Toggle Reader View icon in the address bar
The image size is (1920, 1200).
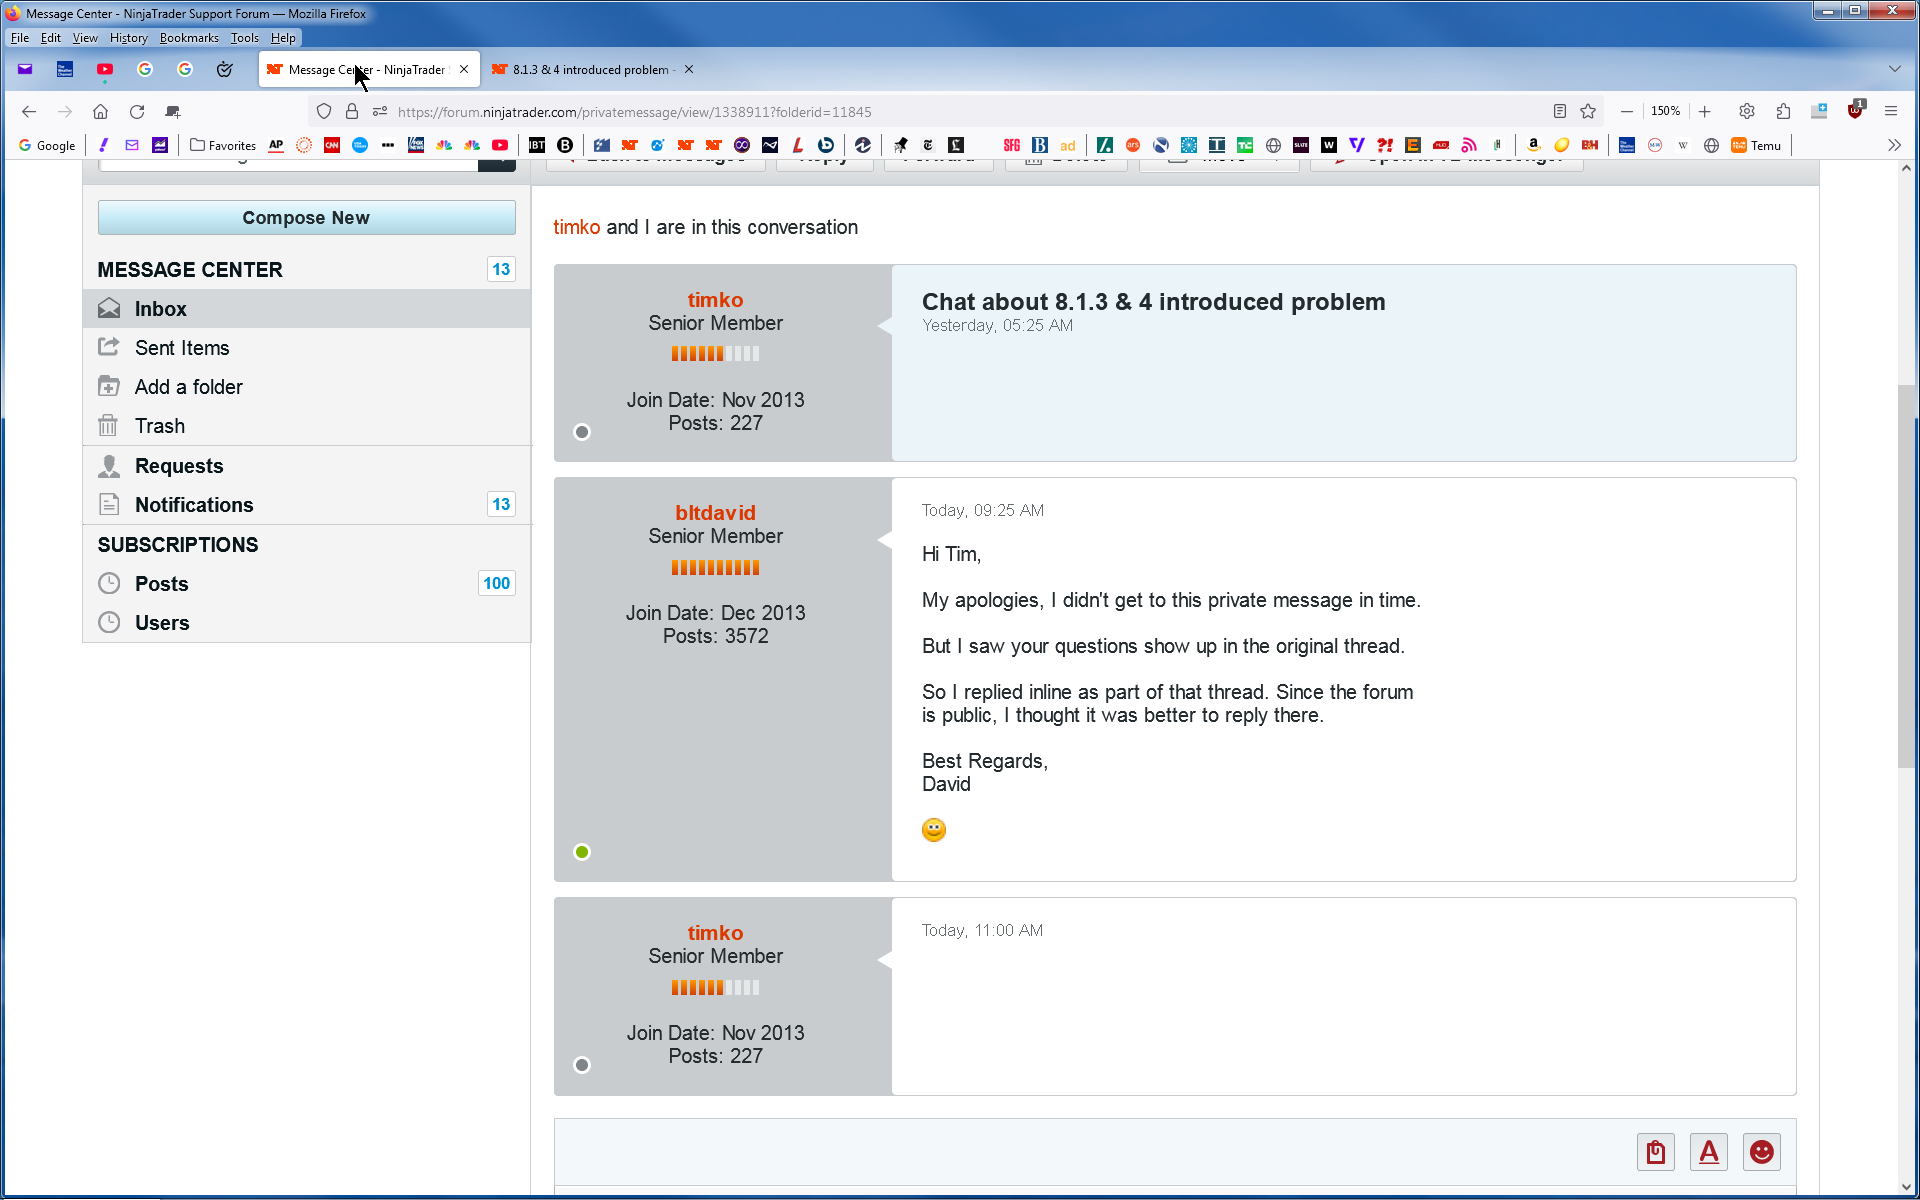(x=1559, y=111)
